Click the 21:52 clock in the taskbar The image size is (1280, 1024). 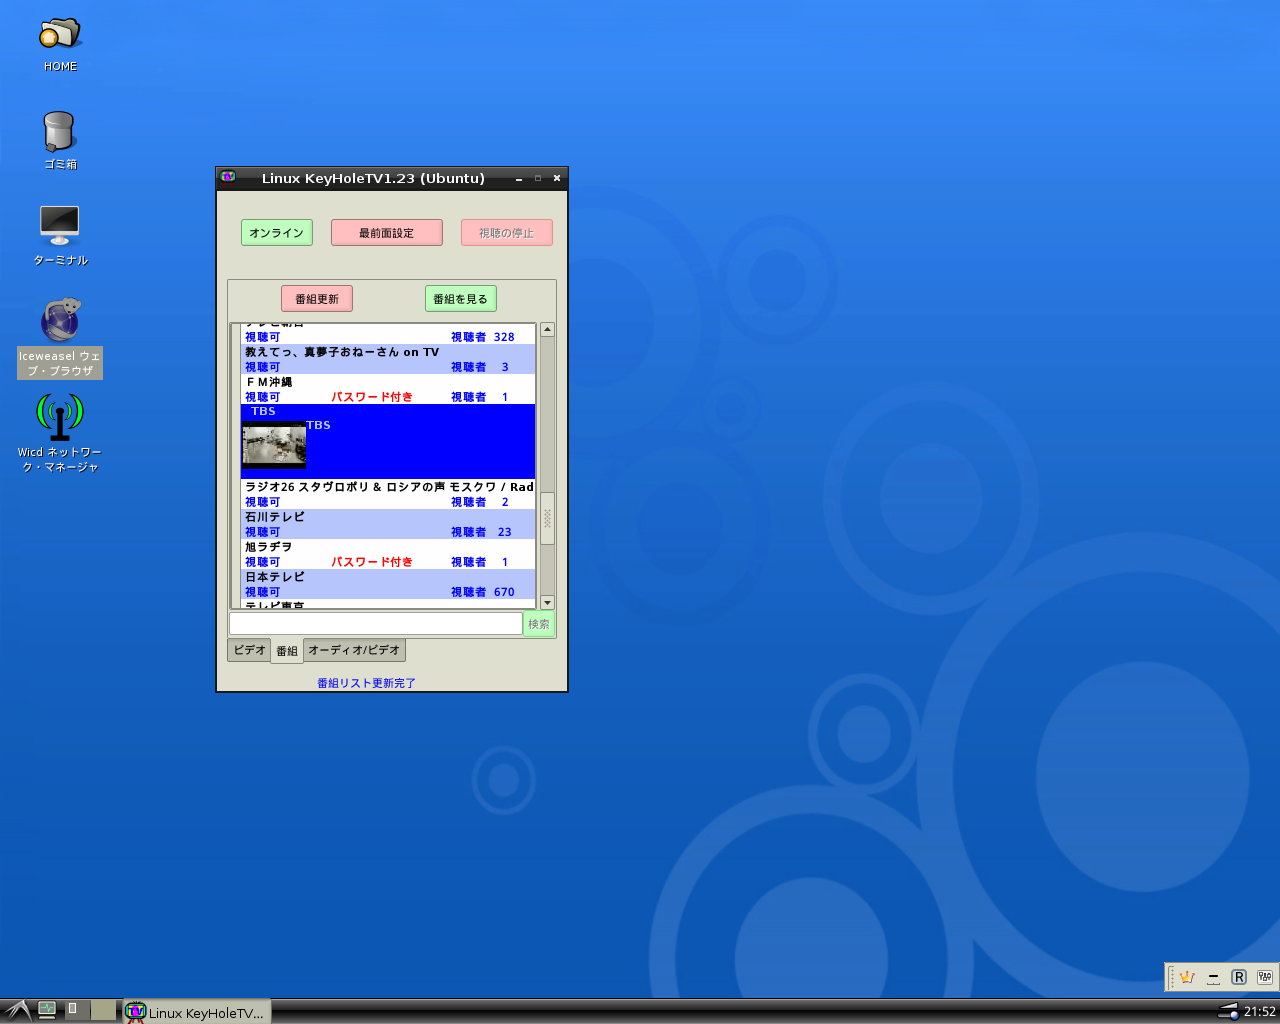click(1260, 1011)
